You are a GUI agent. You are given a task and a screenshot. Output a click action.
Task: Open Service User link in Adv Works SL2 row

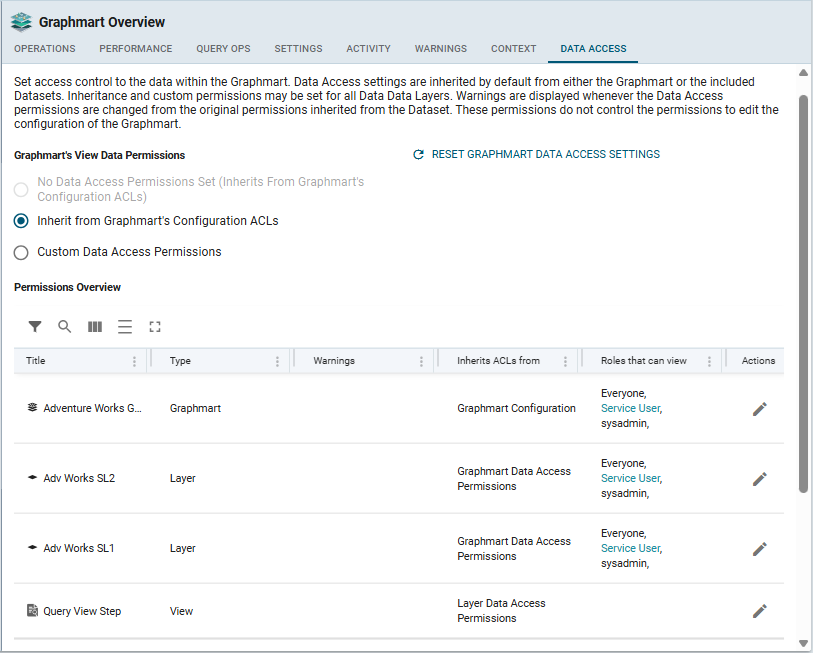coord(630,478)
